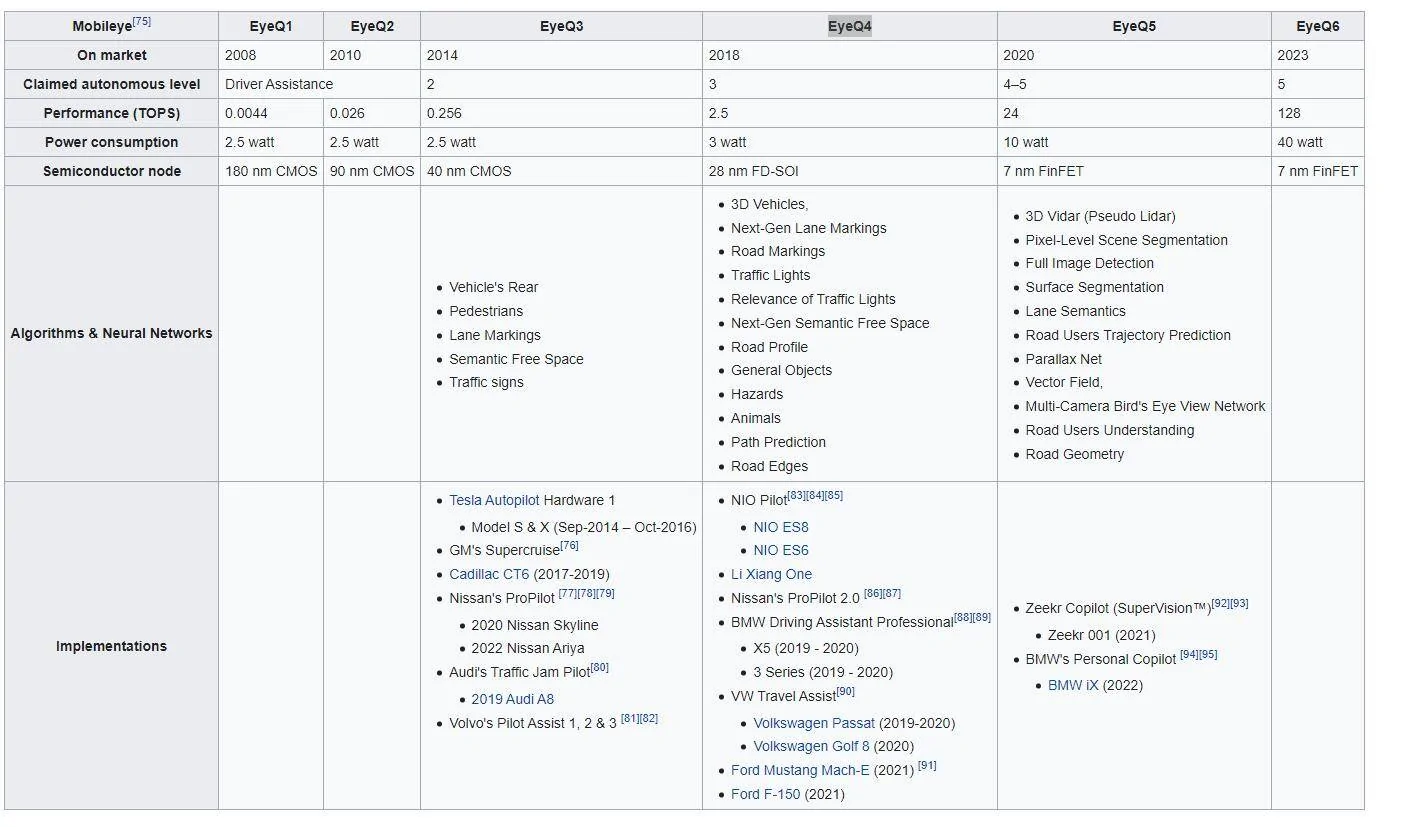Click citation 91 after Ford Mustang Mach-E
Viewport: 1411px width, 827px height.
(927, 766)
